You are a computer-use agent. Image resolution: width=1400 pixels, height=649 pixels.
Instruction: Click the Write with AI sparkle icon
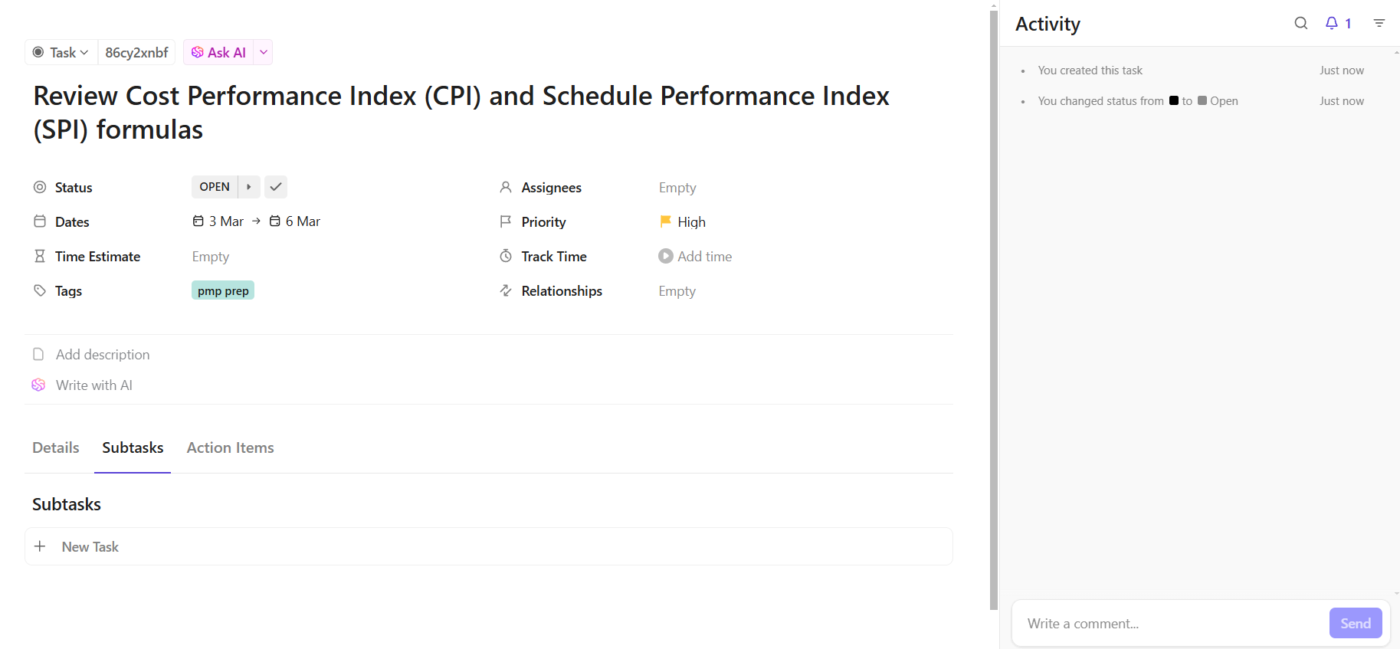(x=38, y=385)
